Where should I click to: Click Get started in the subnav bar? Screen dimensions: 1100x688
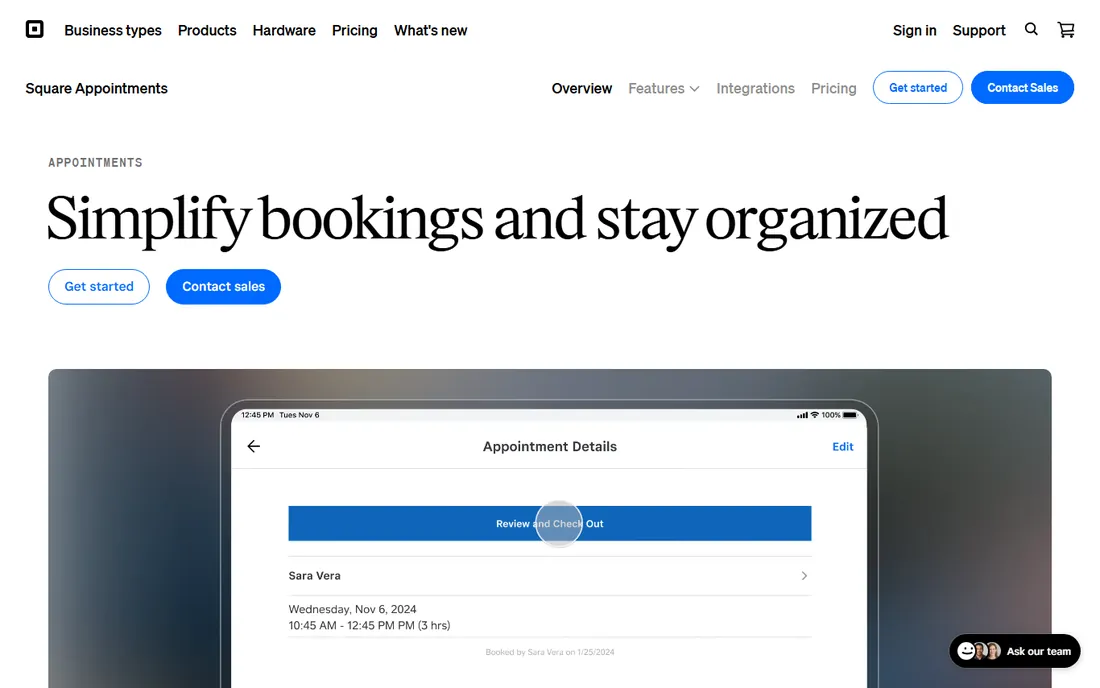[918, 88]
